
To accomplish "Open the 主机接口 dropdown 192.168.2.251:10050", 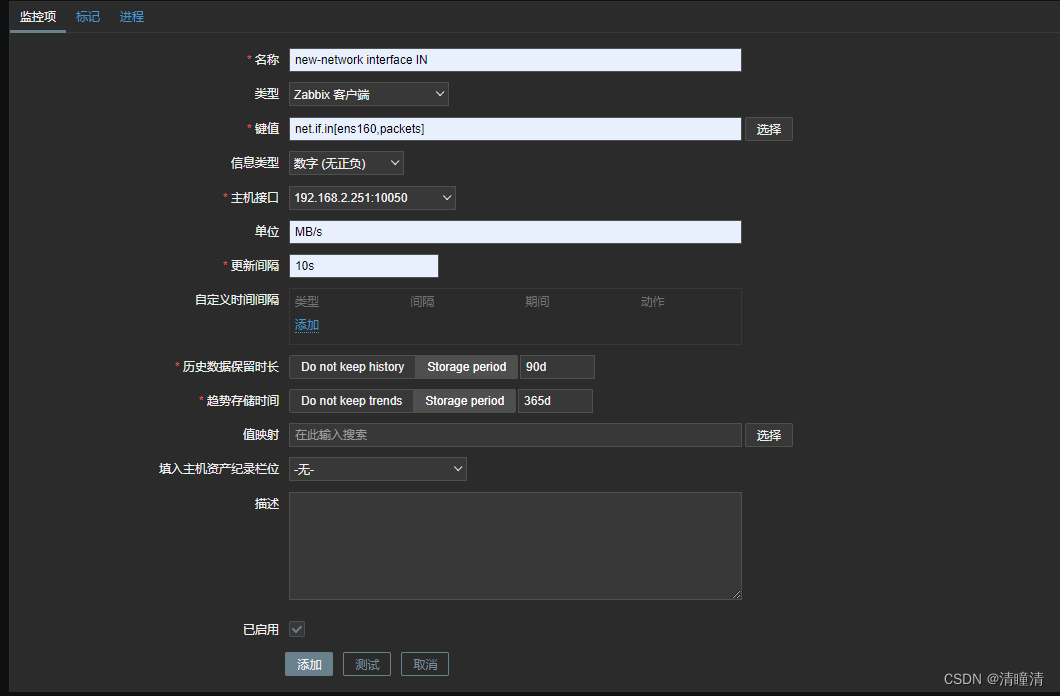I will click(x=372, y=198).
